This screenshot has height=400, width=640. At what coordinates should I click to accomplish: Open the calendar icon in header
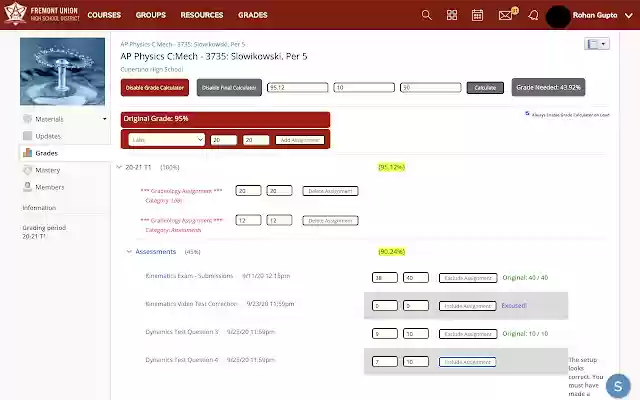[x=477, y=15]
